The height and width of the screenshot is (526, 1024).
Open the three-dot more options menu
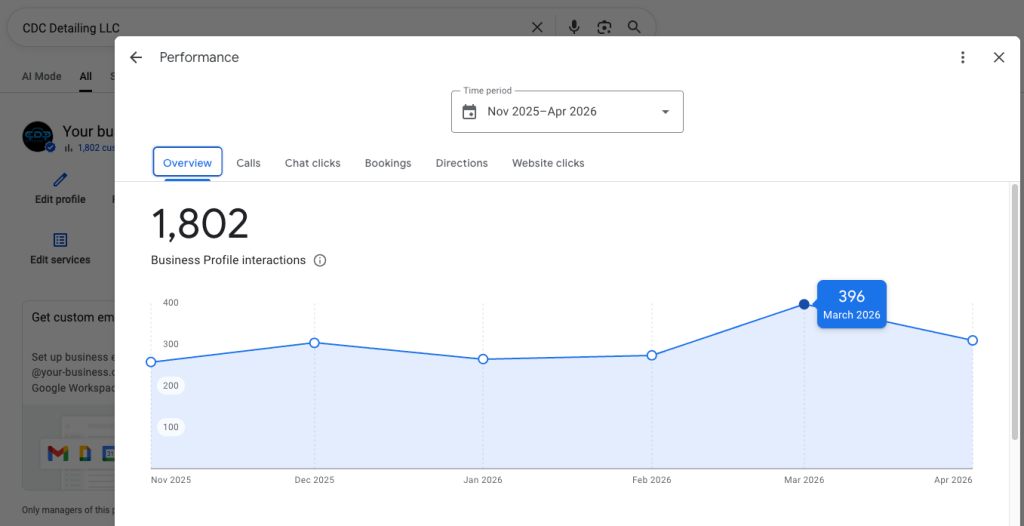[x=963, y=58]
